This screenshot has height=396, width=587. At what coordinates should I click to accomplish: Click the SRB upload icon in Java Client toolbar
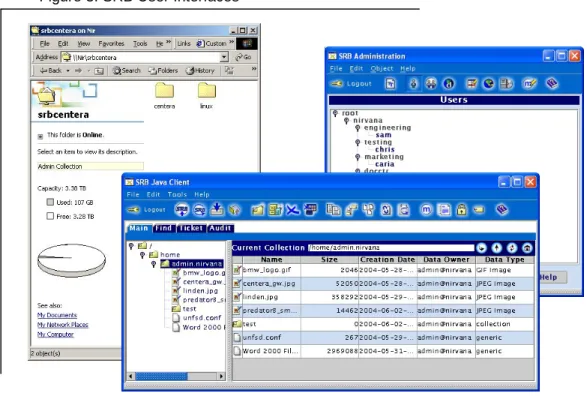click(x=182, y=210)
